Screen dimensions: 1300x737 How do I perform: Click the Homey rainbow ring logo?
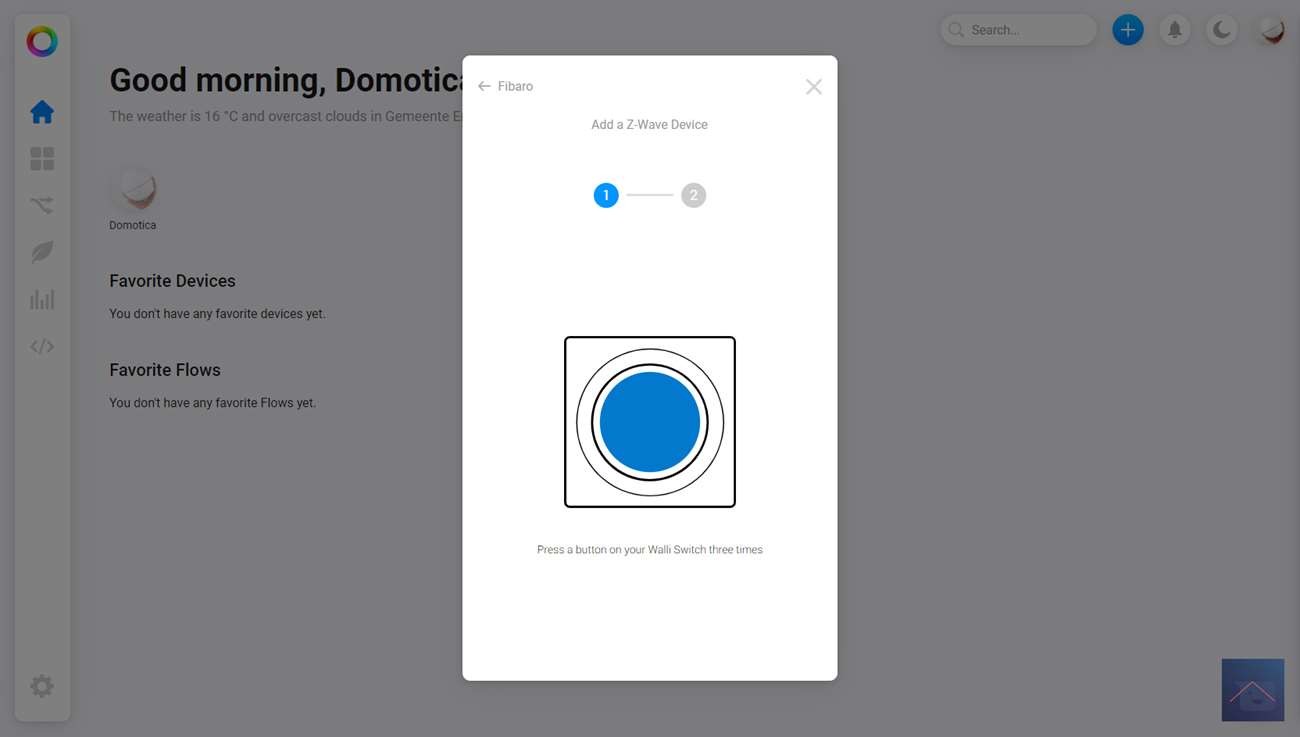[x=42, y=42]
